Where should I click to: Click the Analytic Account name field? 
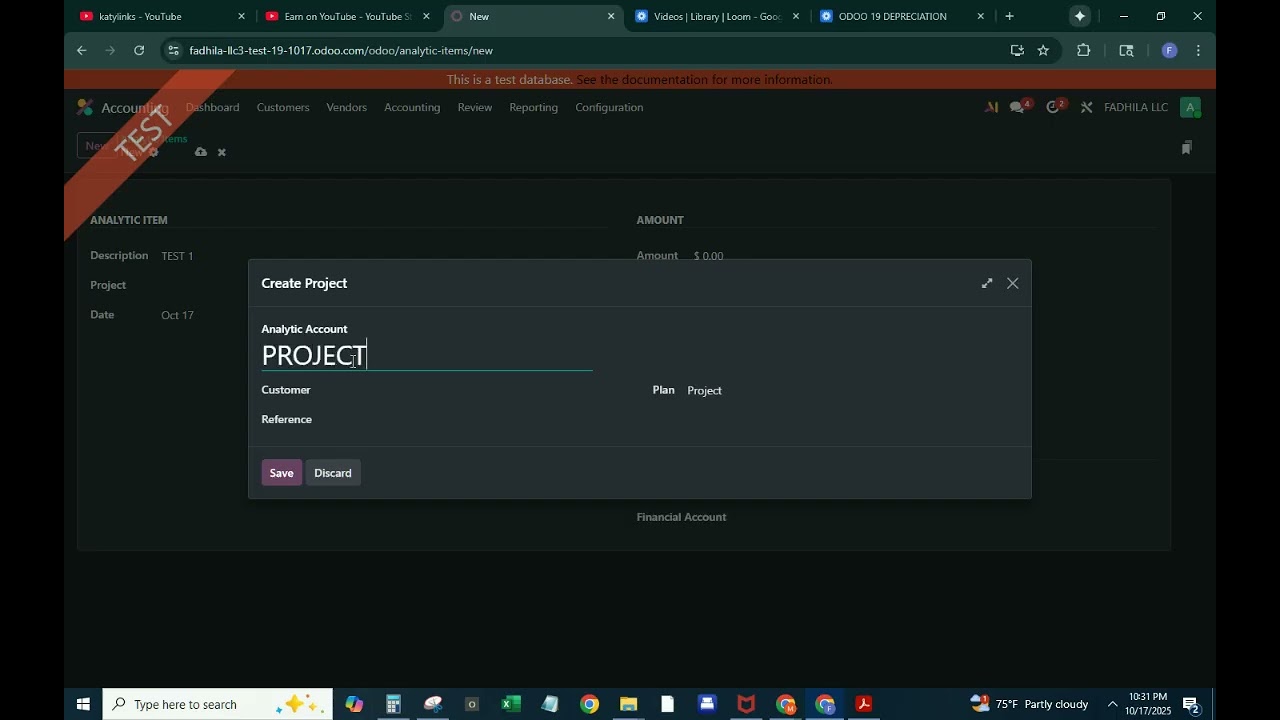point(427,356)
